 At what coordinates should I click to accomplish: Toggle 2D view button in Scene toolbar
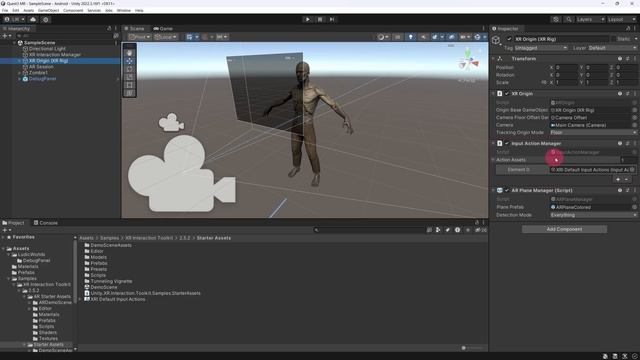398,37
